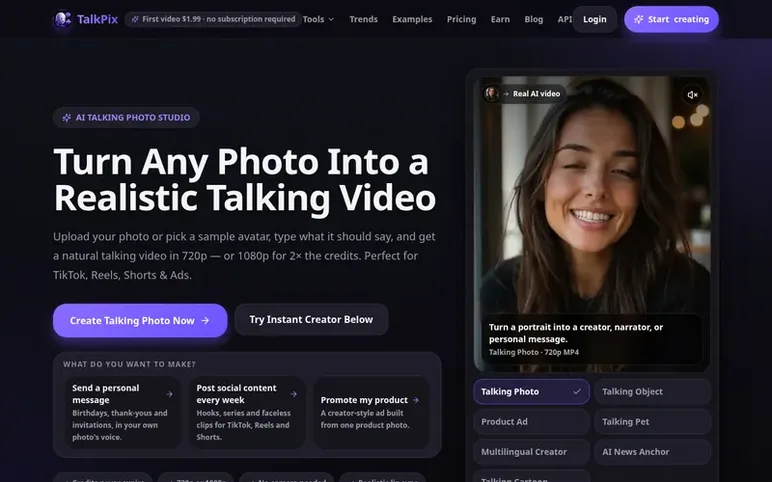Image resolution: width=772 pixels, height=482 pixels.
Task: Click the Login button
Action: click(595, 19)
